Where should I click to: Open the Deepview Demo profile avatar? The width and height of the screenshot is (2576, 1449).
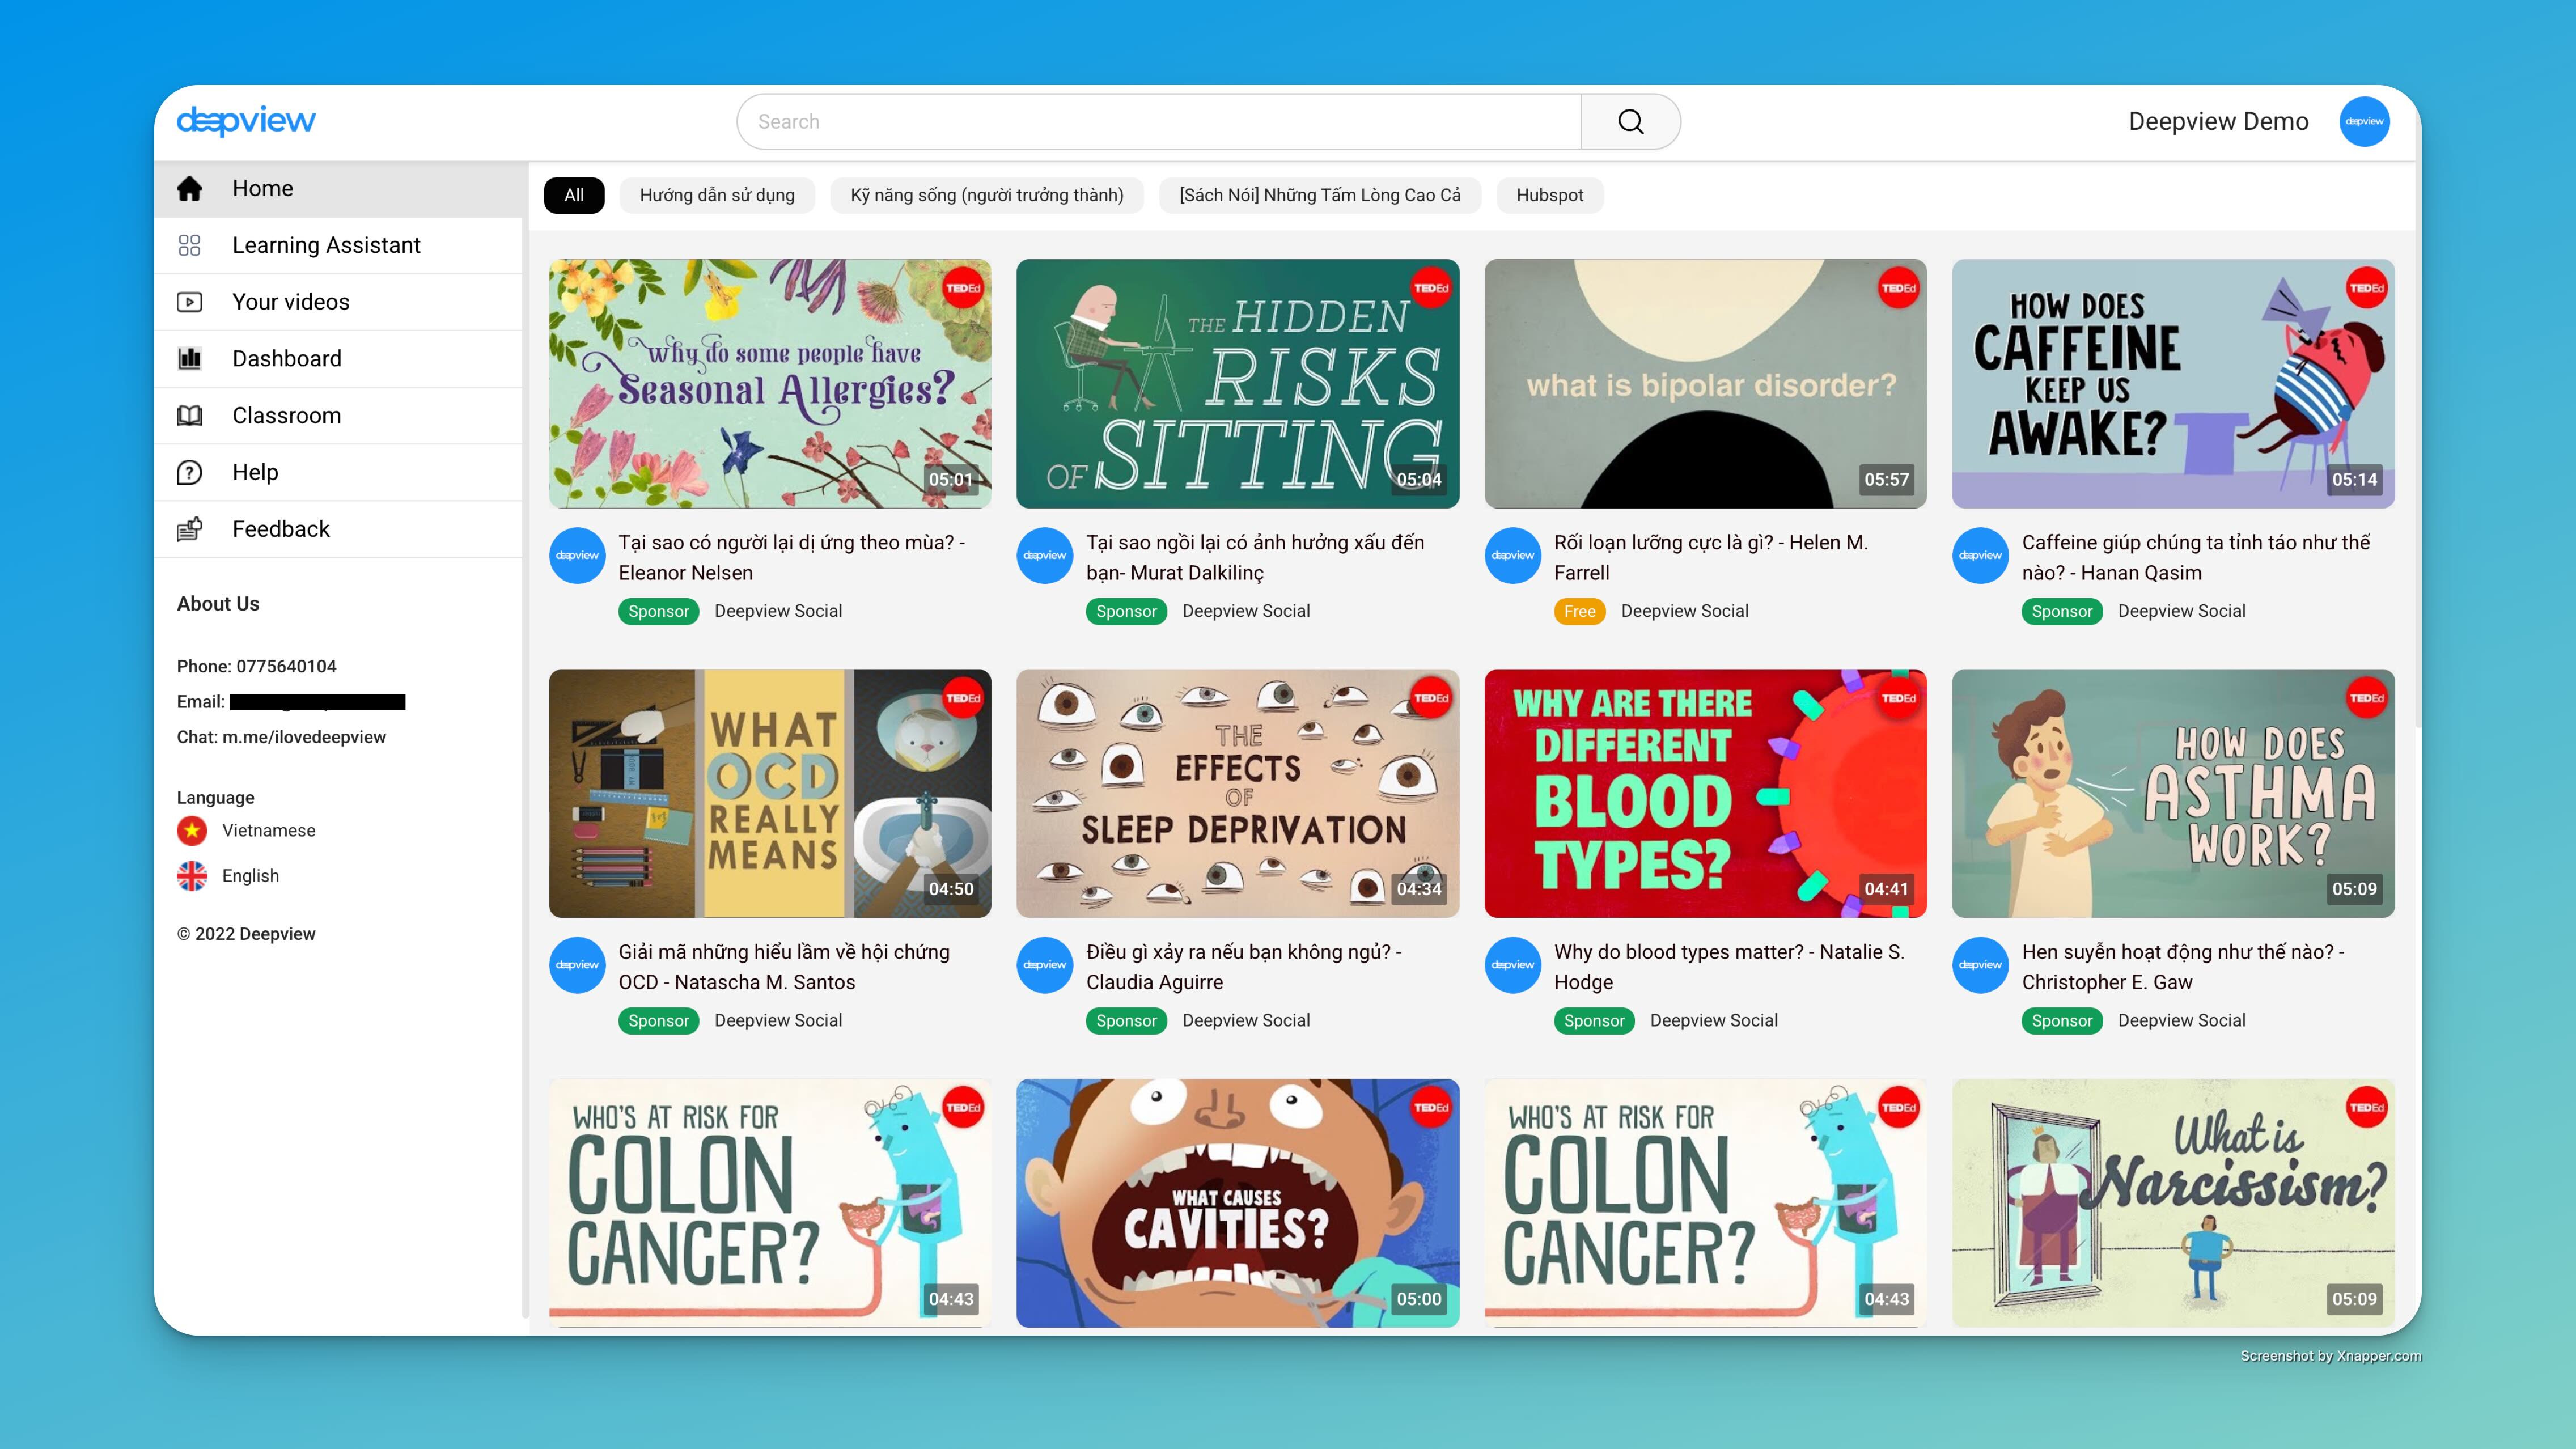[x=2364, y=122]
